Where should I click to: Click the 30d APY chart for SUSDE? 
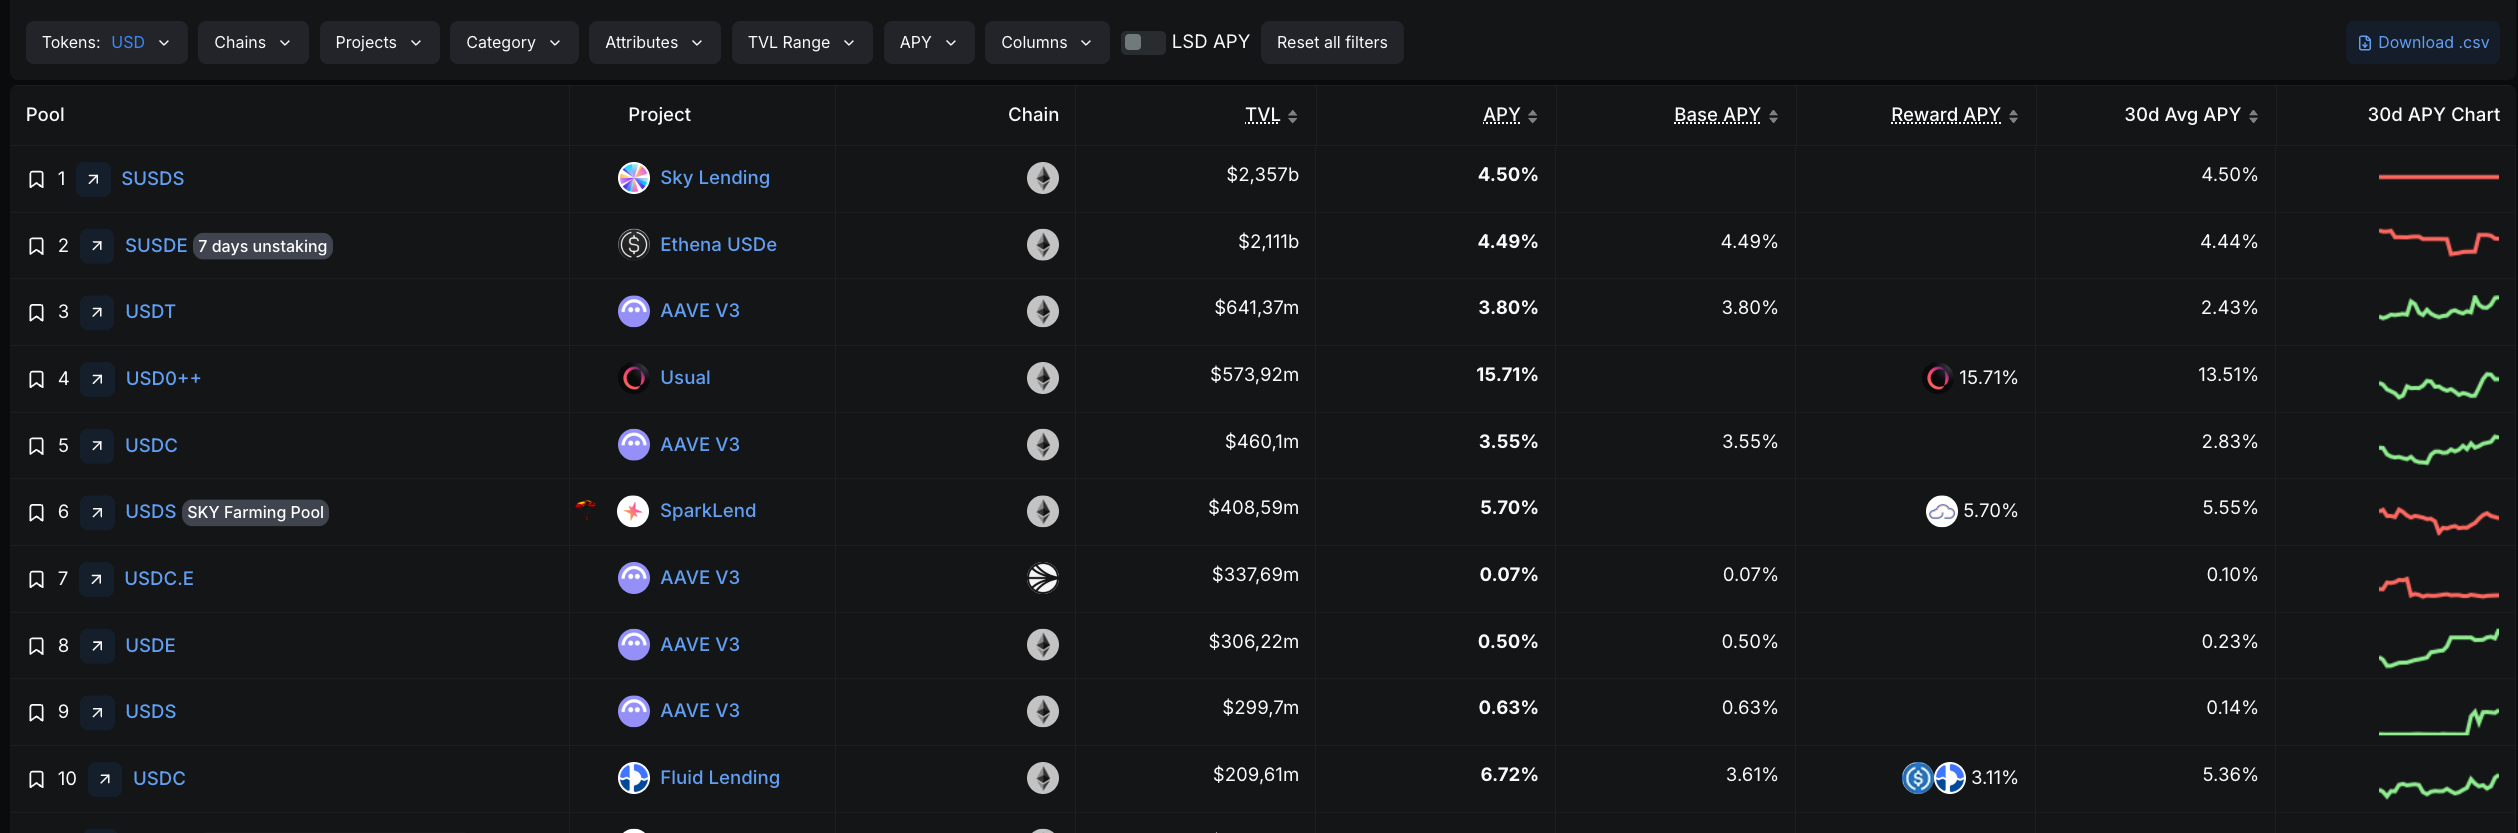click(x=2438, y=241)
